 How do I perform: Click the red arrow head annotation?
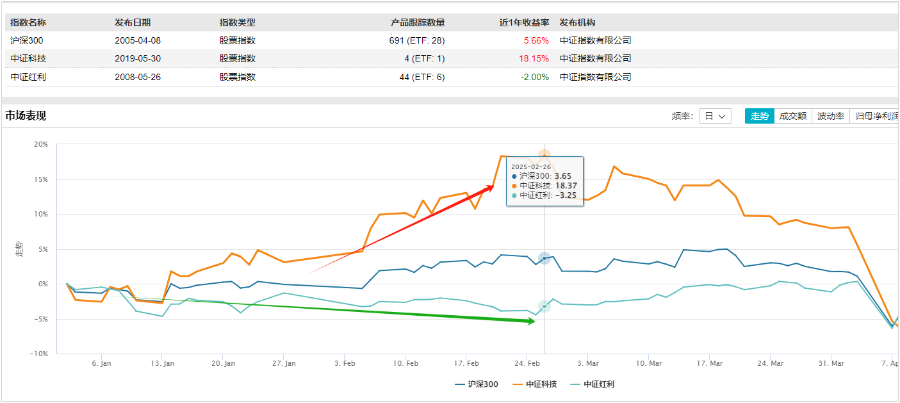490,187
